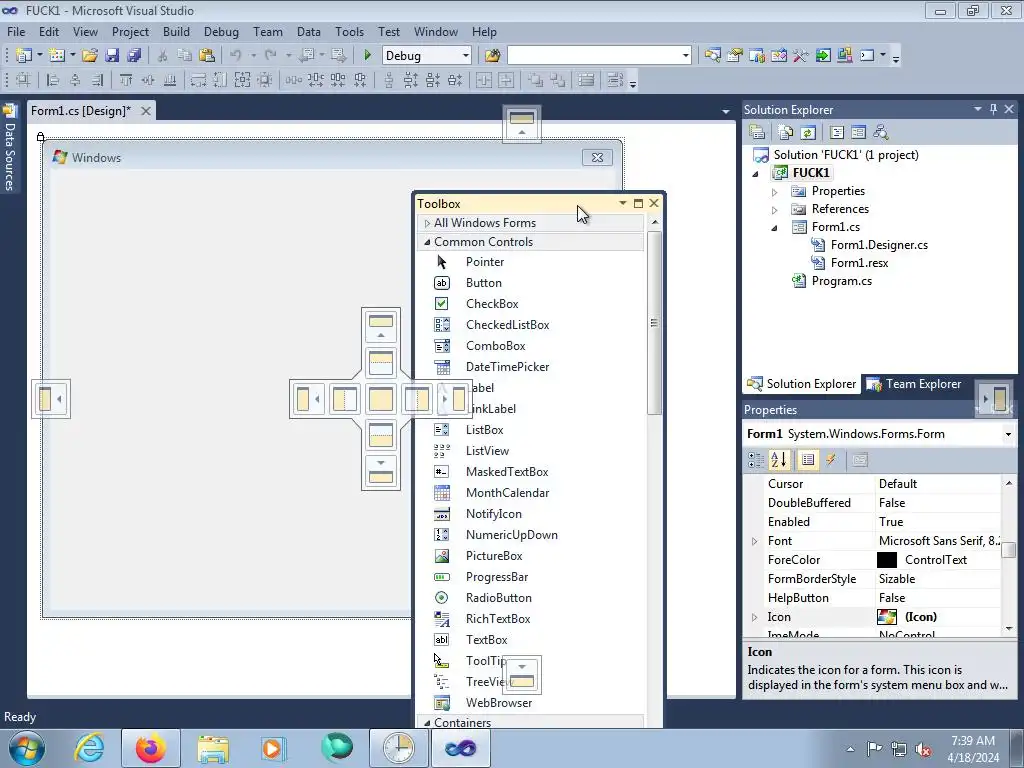This screenshot has height=768, width=1024.
Task: Open the Debug menu
Action: (x=221, y=31)
